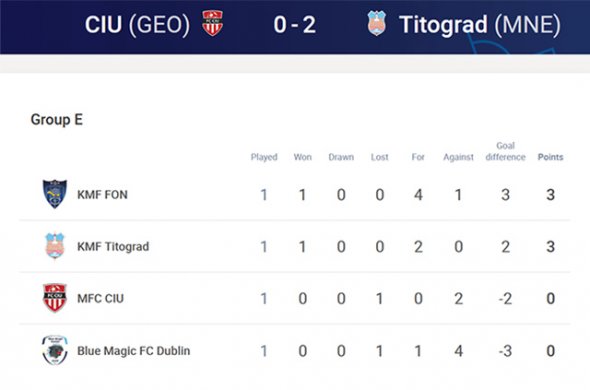Open the KMF Titograd team link
The width and height of the screenshot is (590, 390).
tap(113, 247)
